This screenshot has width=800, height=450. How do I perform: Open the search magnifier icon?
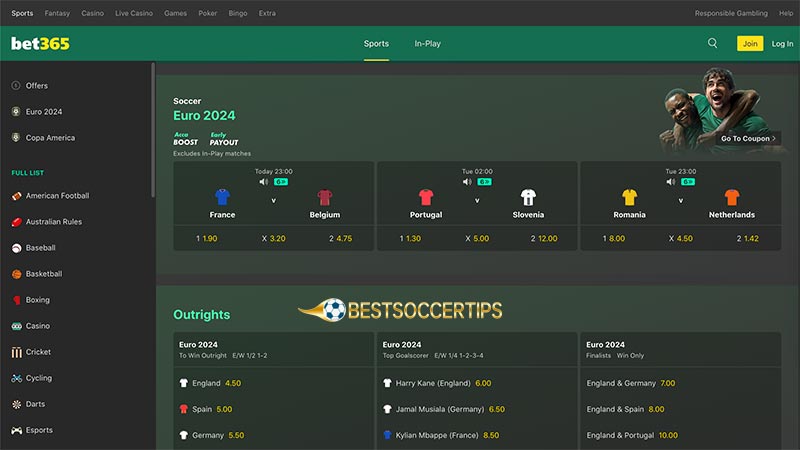712,43
